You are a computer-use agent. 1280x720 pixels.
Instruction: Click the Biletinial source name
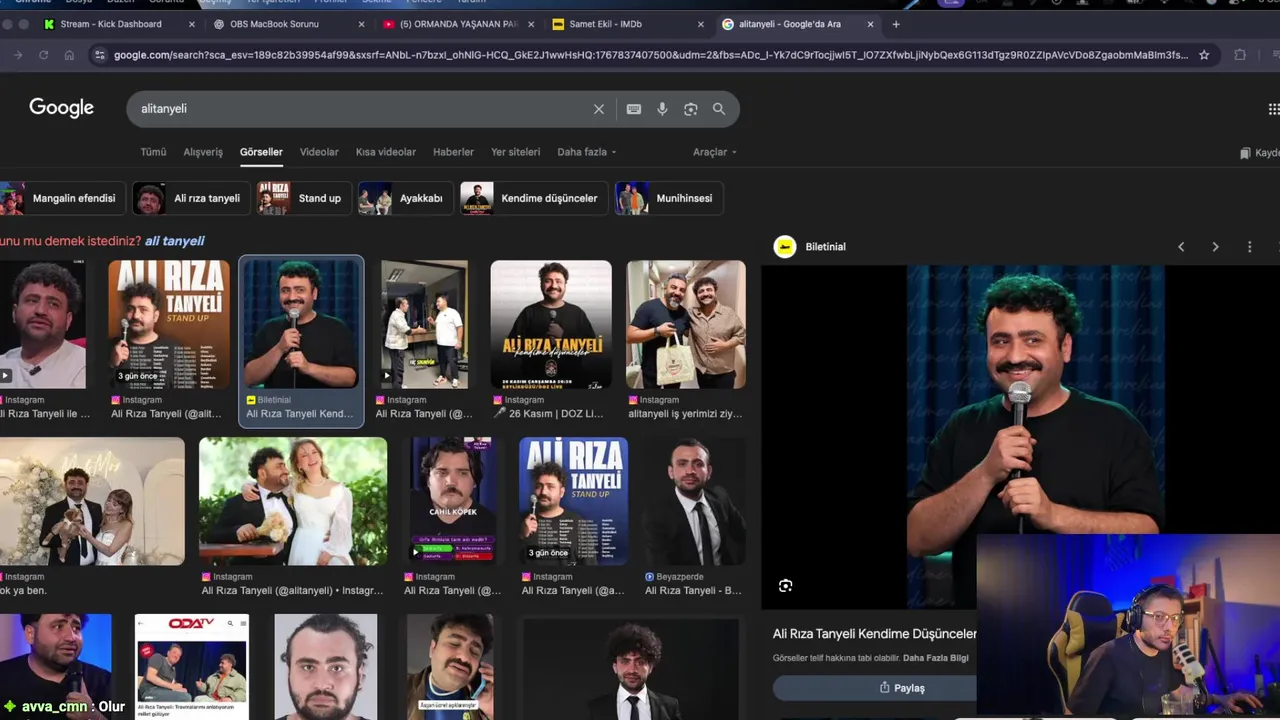(x=825, y=247)
